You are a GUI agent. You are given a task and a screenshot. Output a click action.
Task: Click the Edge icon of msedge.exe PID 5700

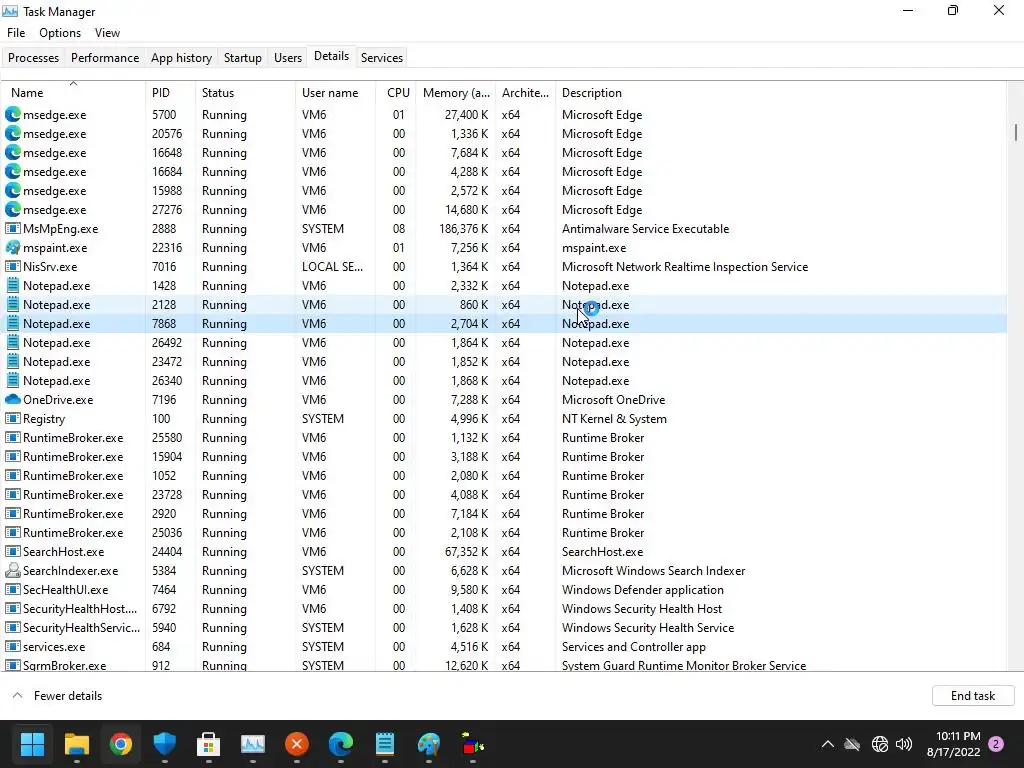click(x=12, y=114)
